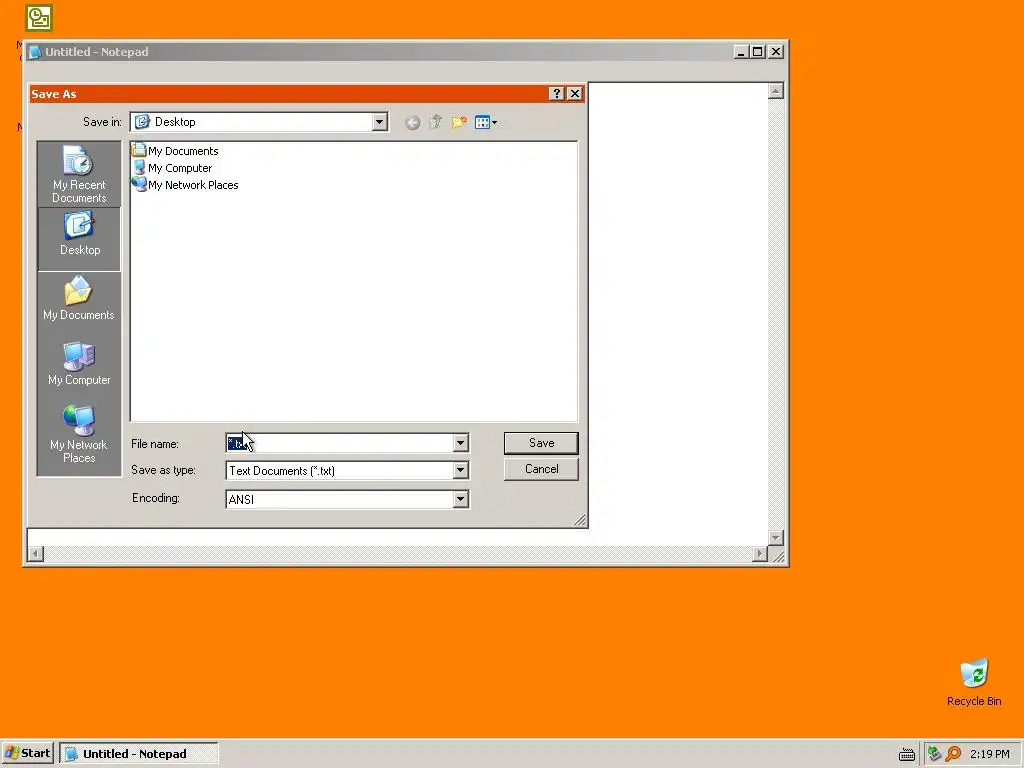Select My Network Places in file list
Viewport: 1024px width, 768px height.
185,185
